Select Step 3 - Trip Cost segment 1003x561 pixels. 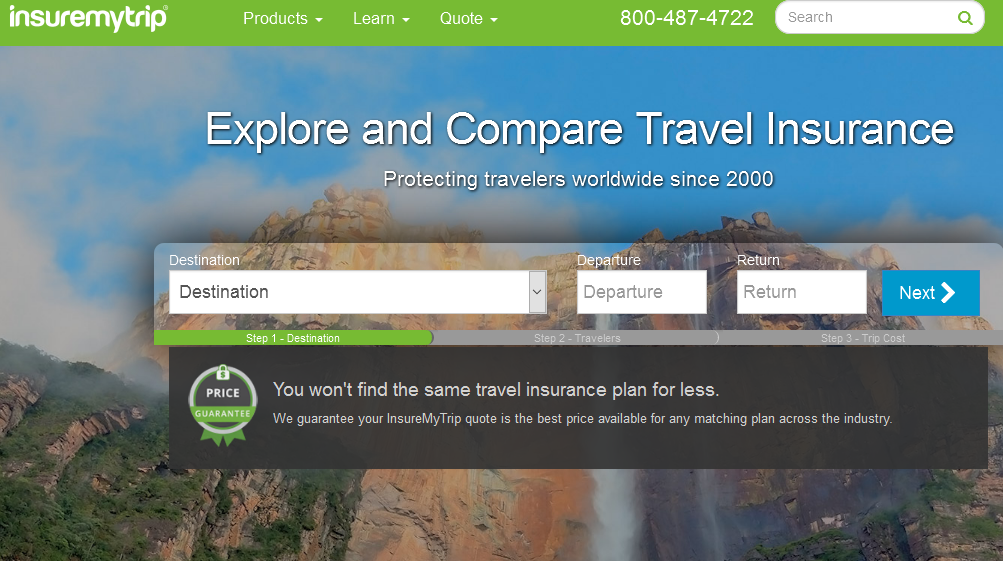point(863,338)
